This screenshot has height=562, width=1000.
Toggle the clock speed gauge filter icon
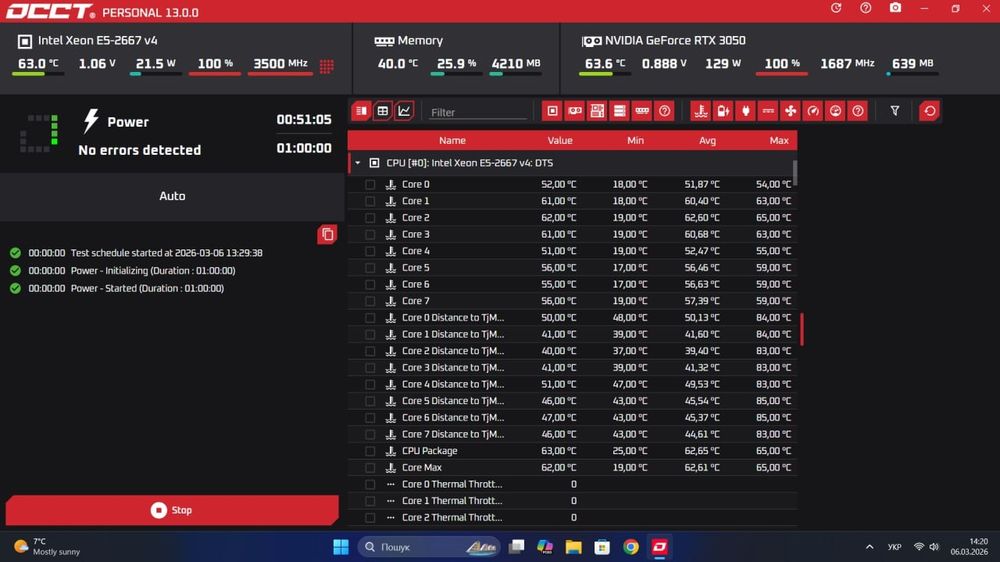[x=812, y=111]
